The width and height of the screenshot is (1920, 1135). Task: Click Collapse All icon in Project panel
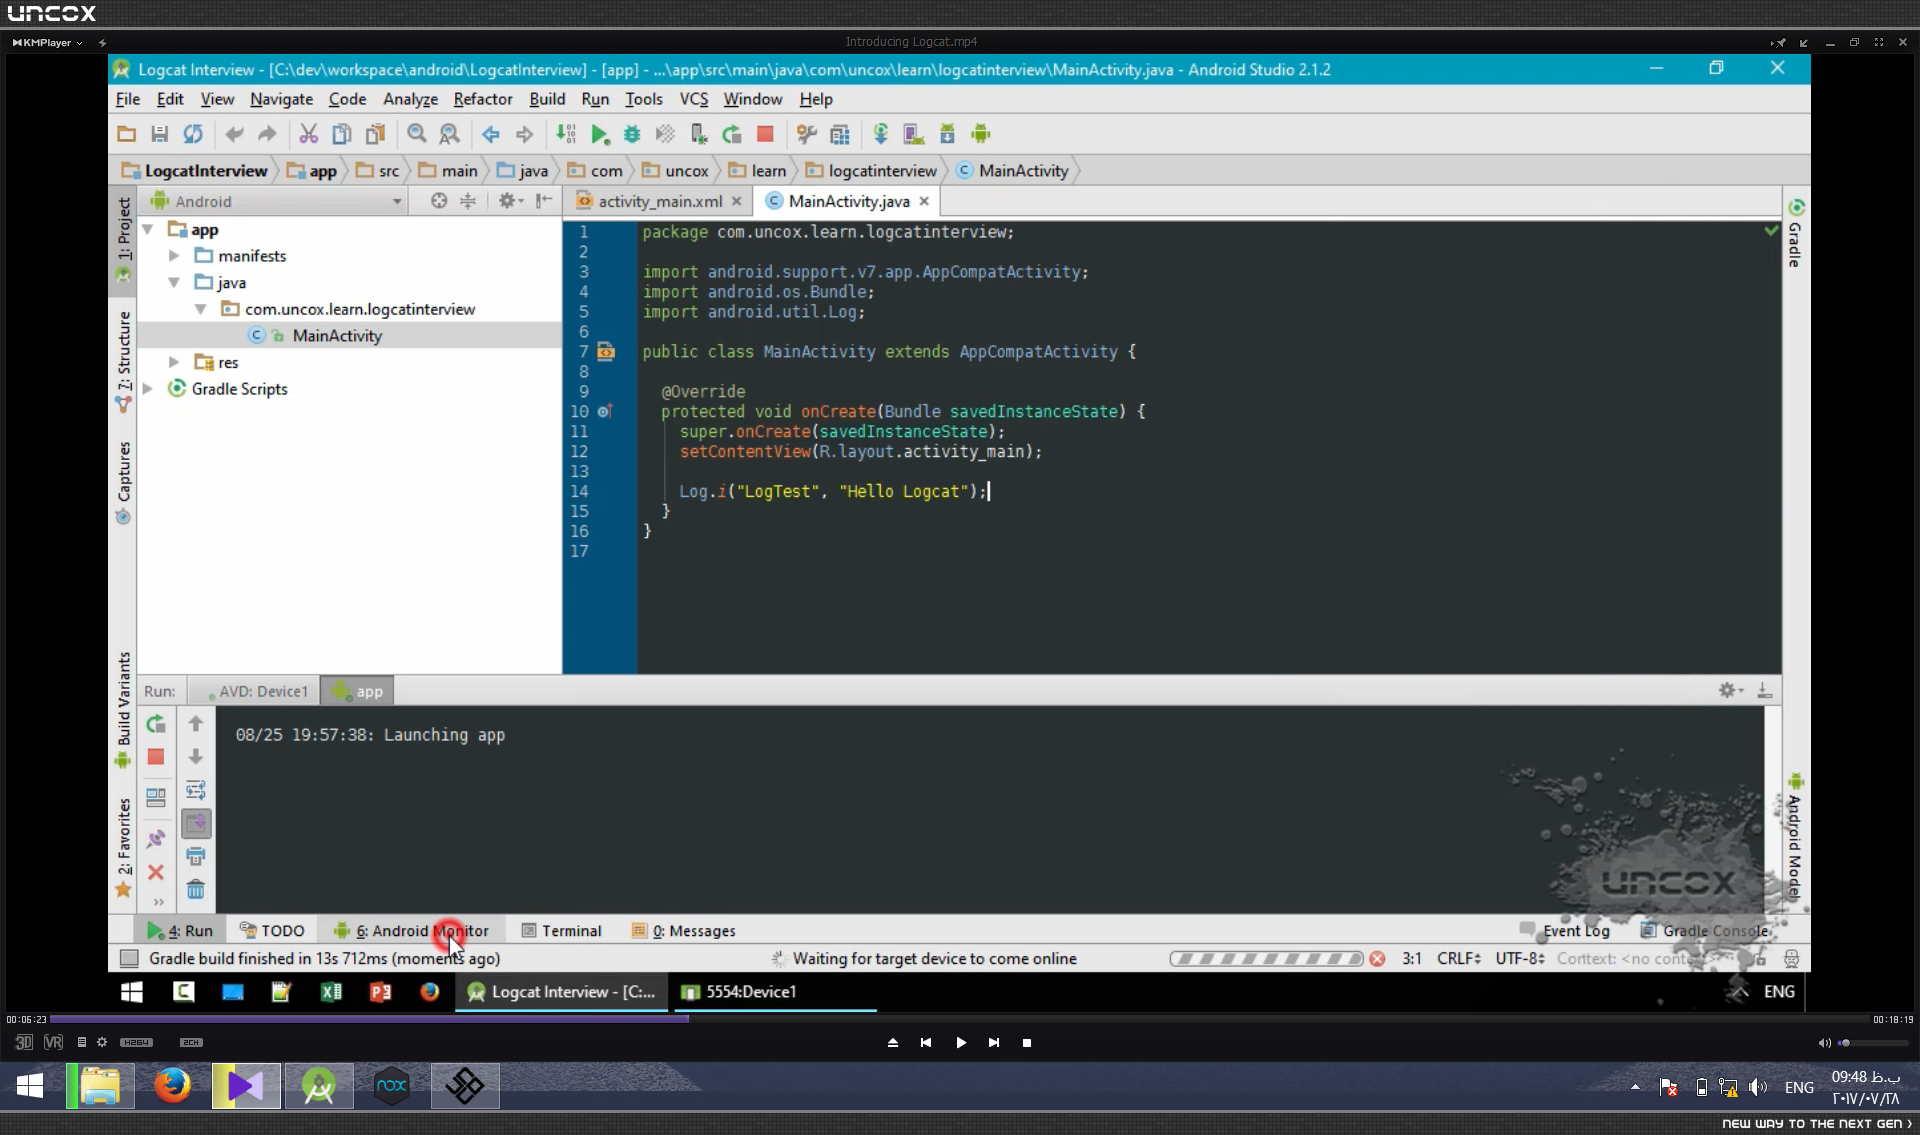tap(468, 201)
